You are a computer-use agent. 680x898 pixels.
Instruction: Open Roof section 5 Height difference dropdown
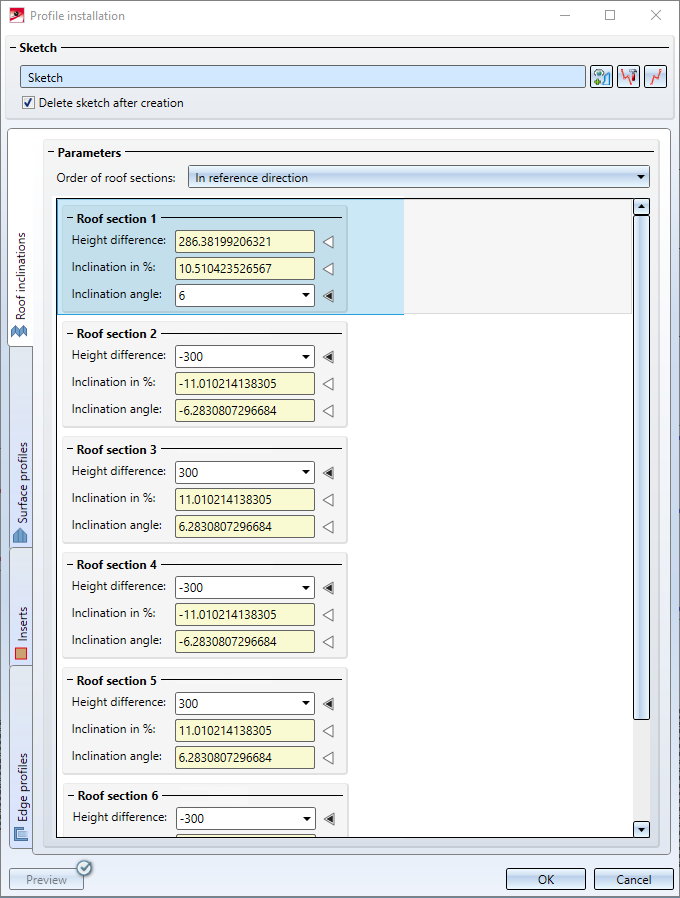click(306, 703)
